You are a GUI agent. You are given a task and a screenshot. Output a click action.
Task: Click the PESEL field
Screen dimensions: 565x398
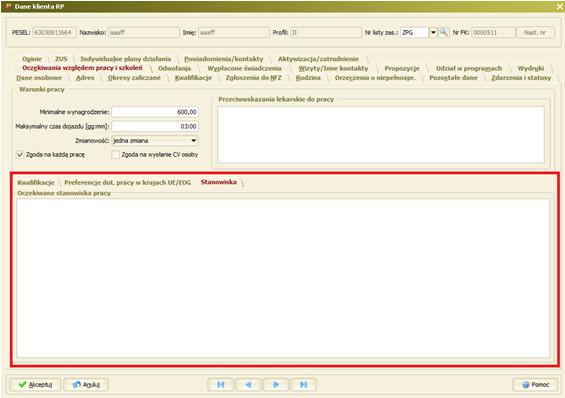pos(55,32)
